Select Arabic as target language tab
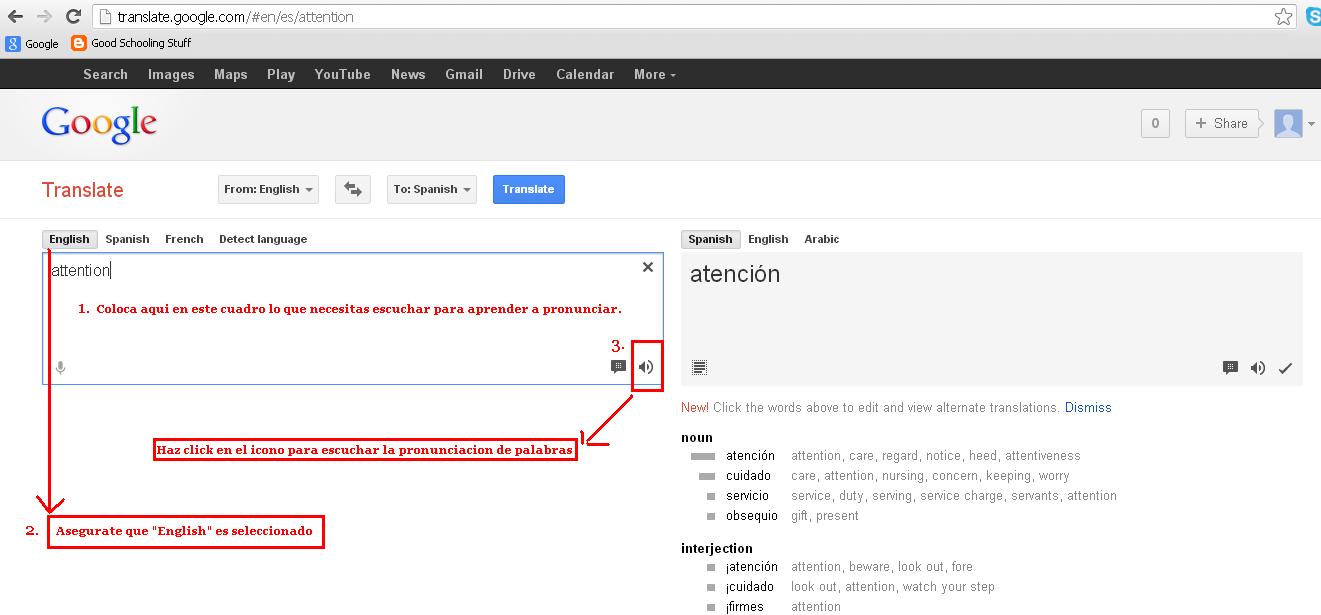The width and height of the screenshot is (1321, 615). [822, 239]
